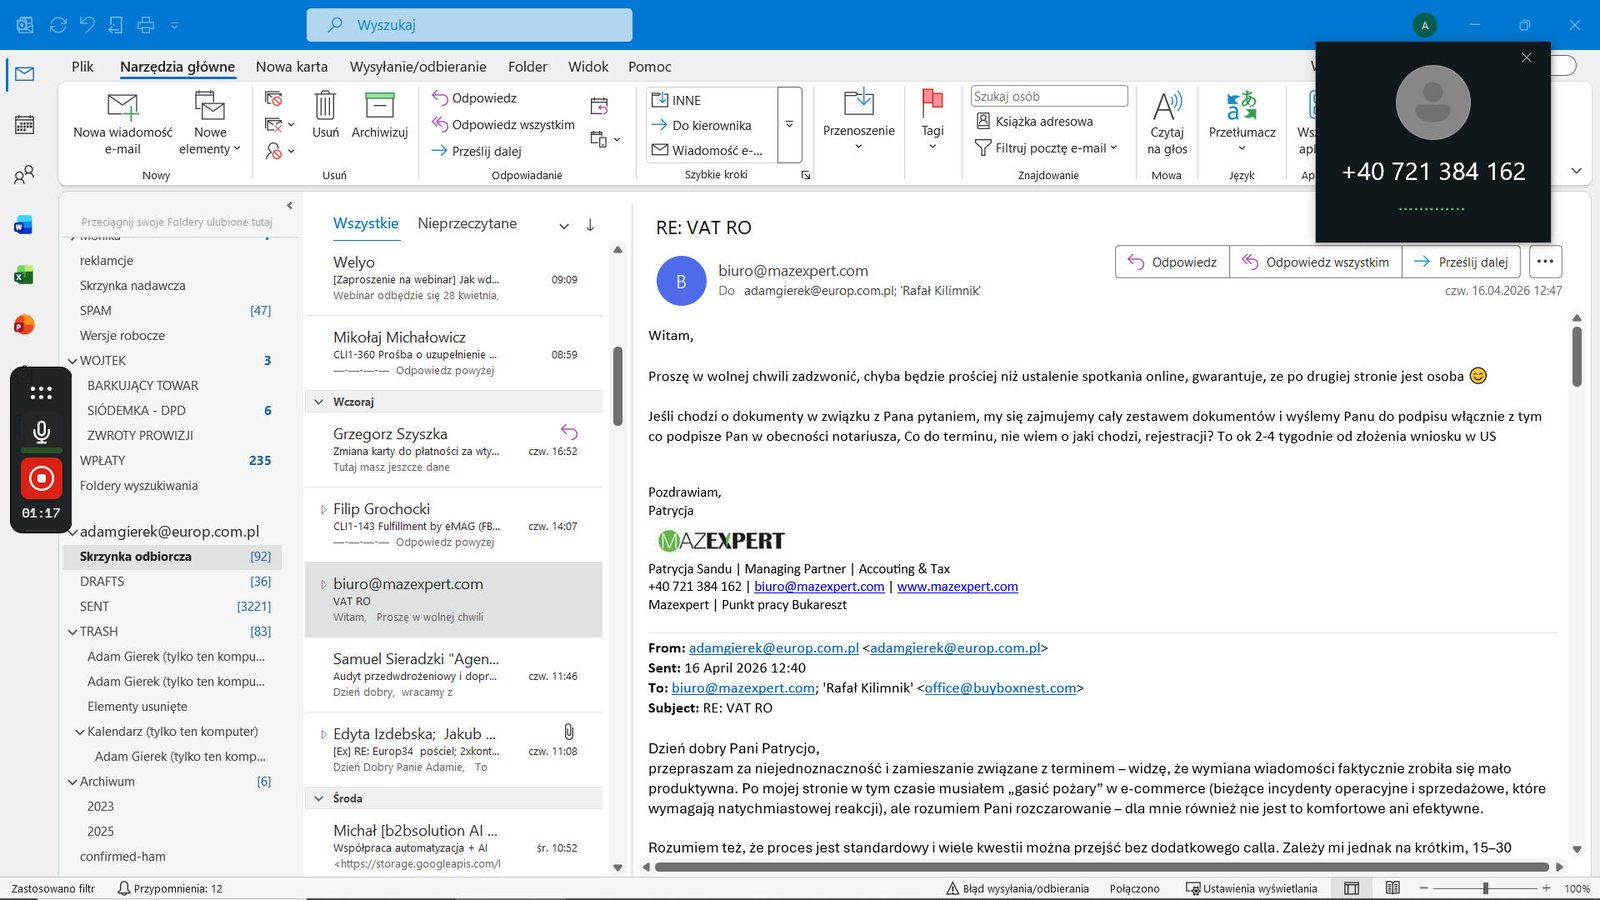The height and width of the screenshot is (900, 1600).
Task: Open the Skrzynka odbiorcza inbox folder
Action: 173,557
